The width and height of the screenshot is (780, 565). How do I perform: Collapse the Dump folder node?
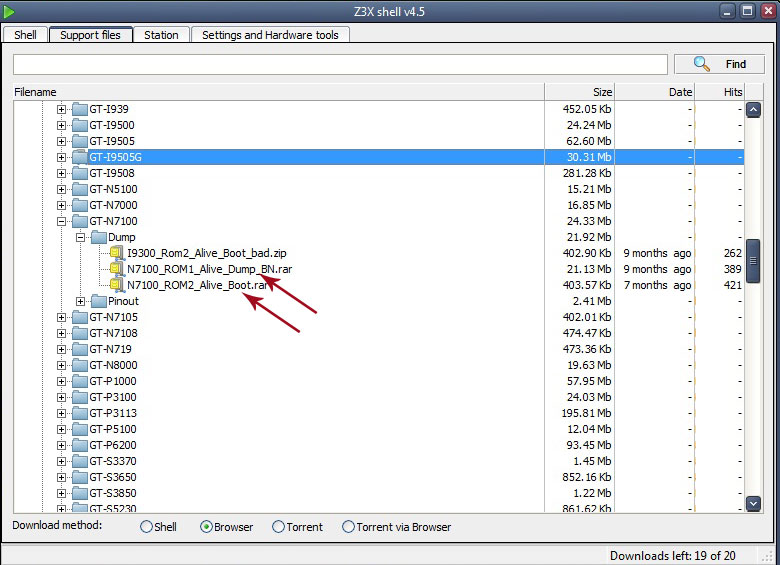coord(80,237)
